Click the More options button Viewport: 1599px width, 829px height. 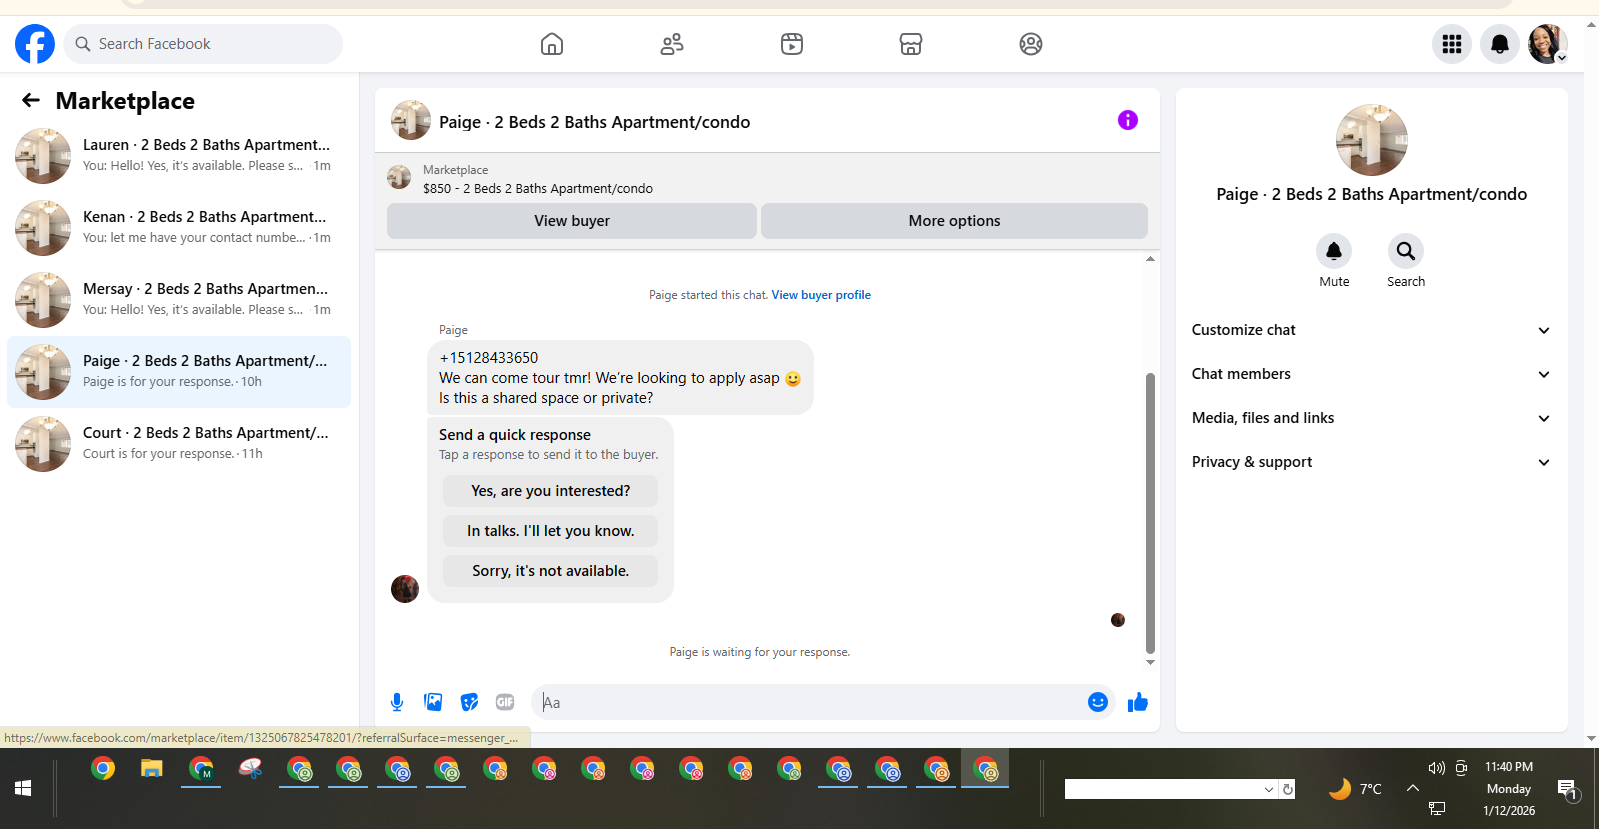(x=954, y=221)
